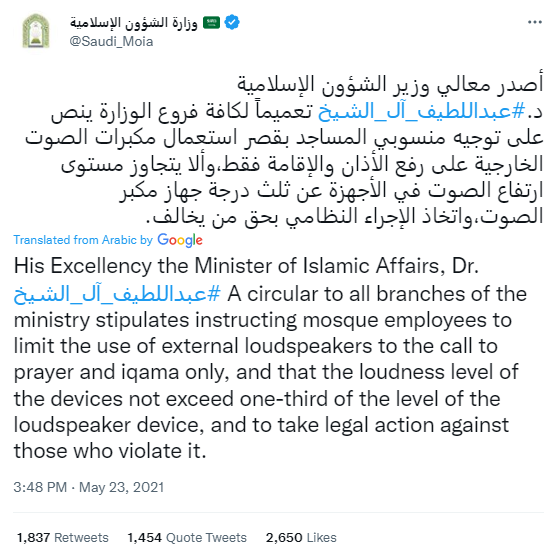View the 2,650 Likes list
Screen dimensions: 552x551
point(301,538)
